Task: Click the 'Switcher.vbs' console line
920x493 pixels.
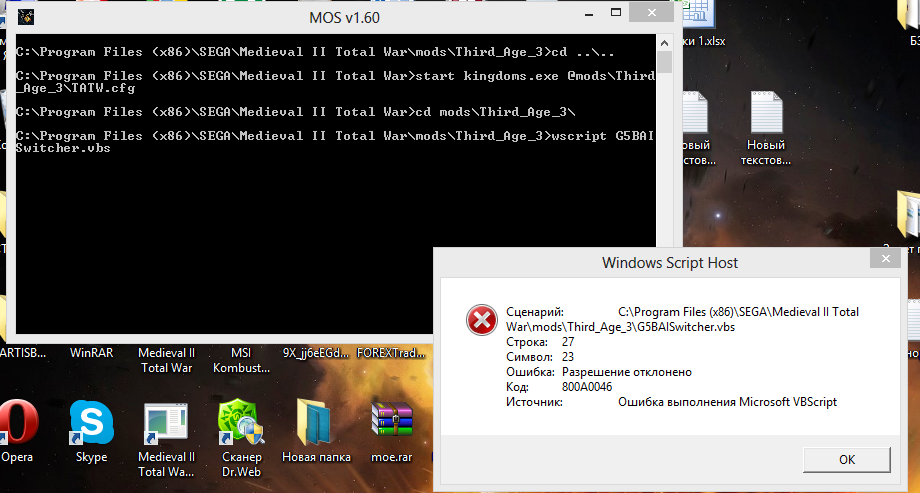Action: click(x=63, y=148)
